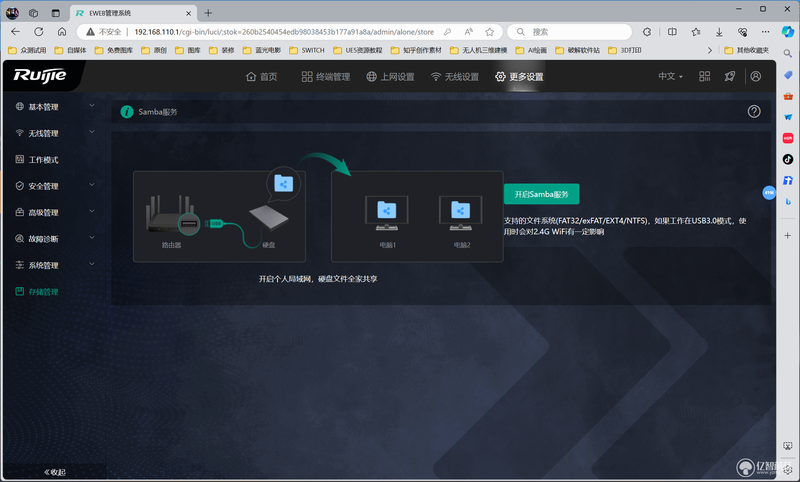Click the 开启Samba服务 button
This screenshot has height=482, width=800.
point(541,194)
